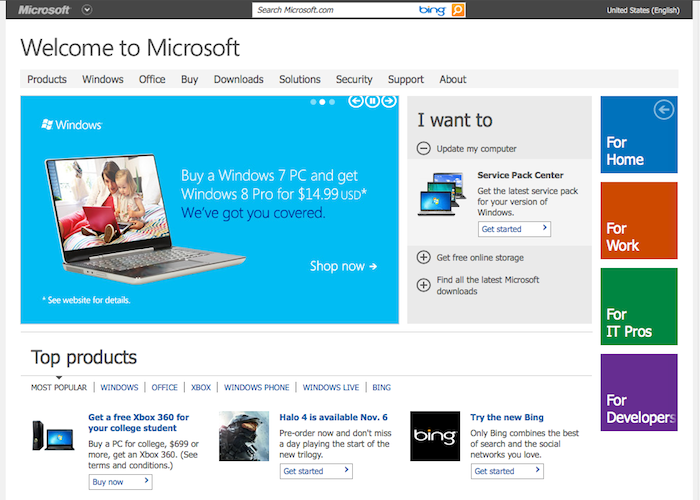Image resolution: width=700 pixels, height=500 pixels.
Task: Select the first banner slide dot
Action: pyautogui.click(x=313, y=102)
